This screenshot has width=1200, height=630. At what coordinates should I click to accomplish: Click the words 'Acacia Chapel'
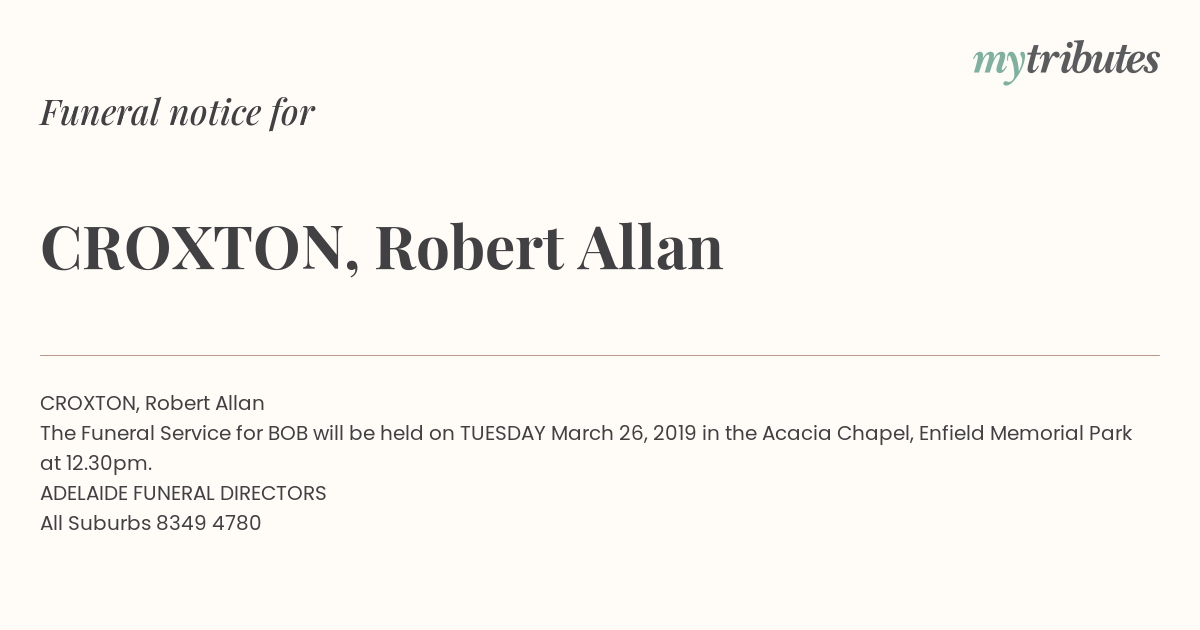click(x=836, y=433)
